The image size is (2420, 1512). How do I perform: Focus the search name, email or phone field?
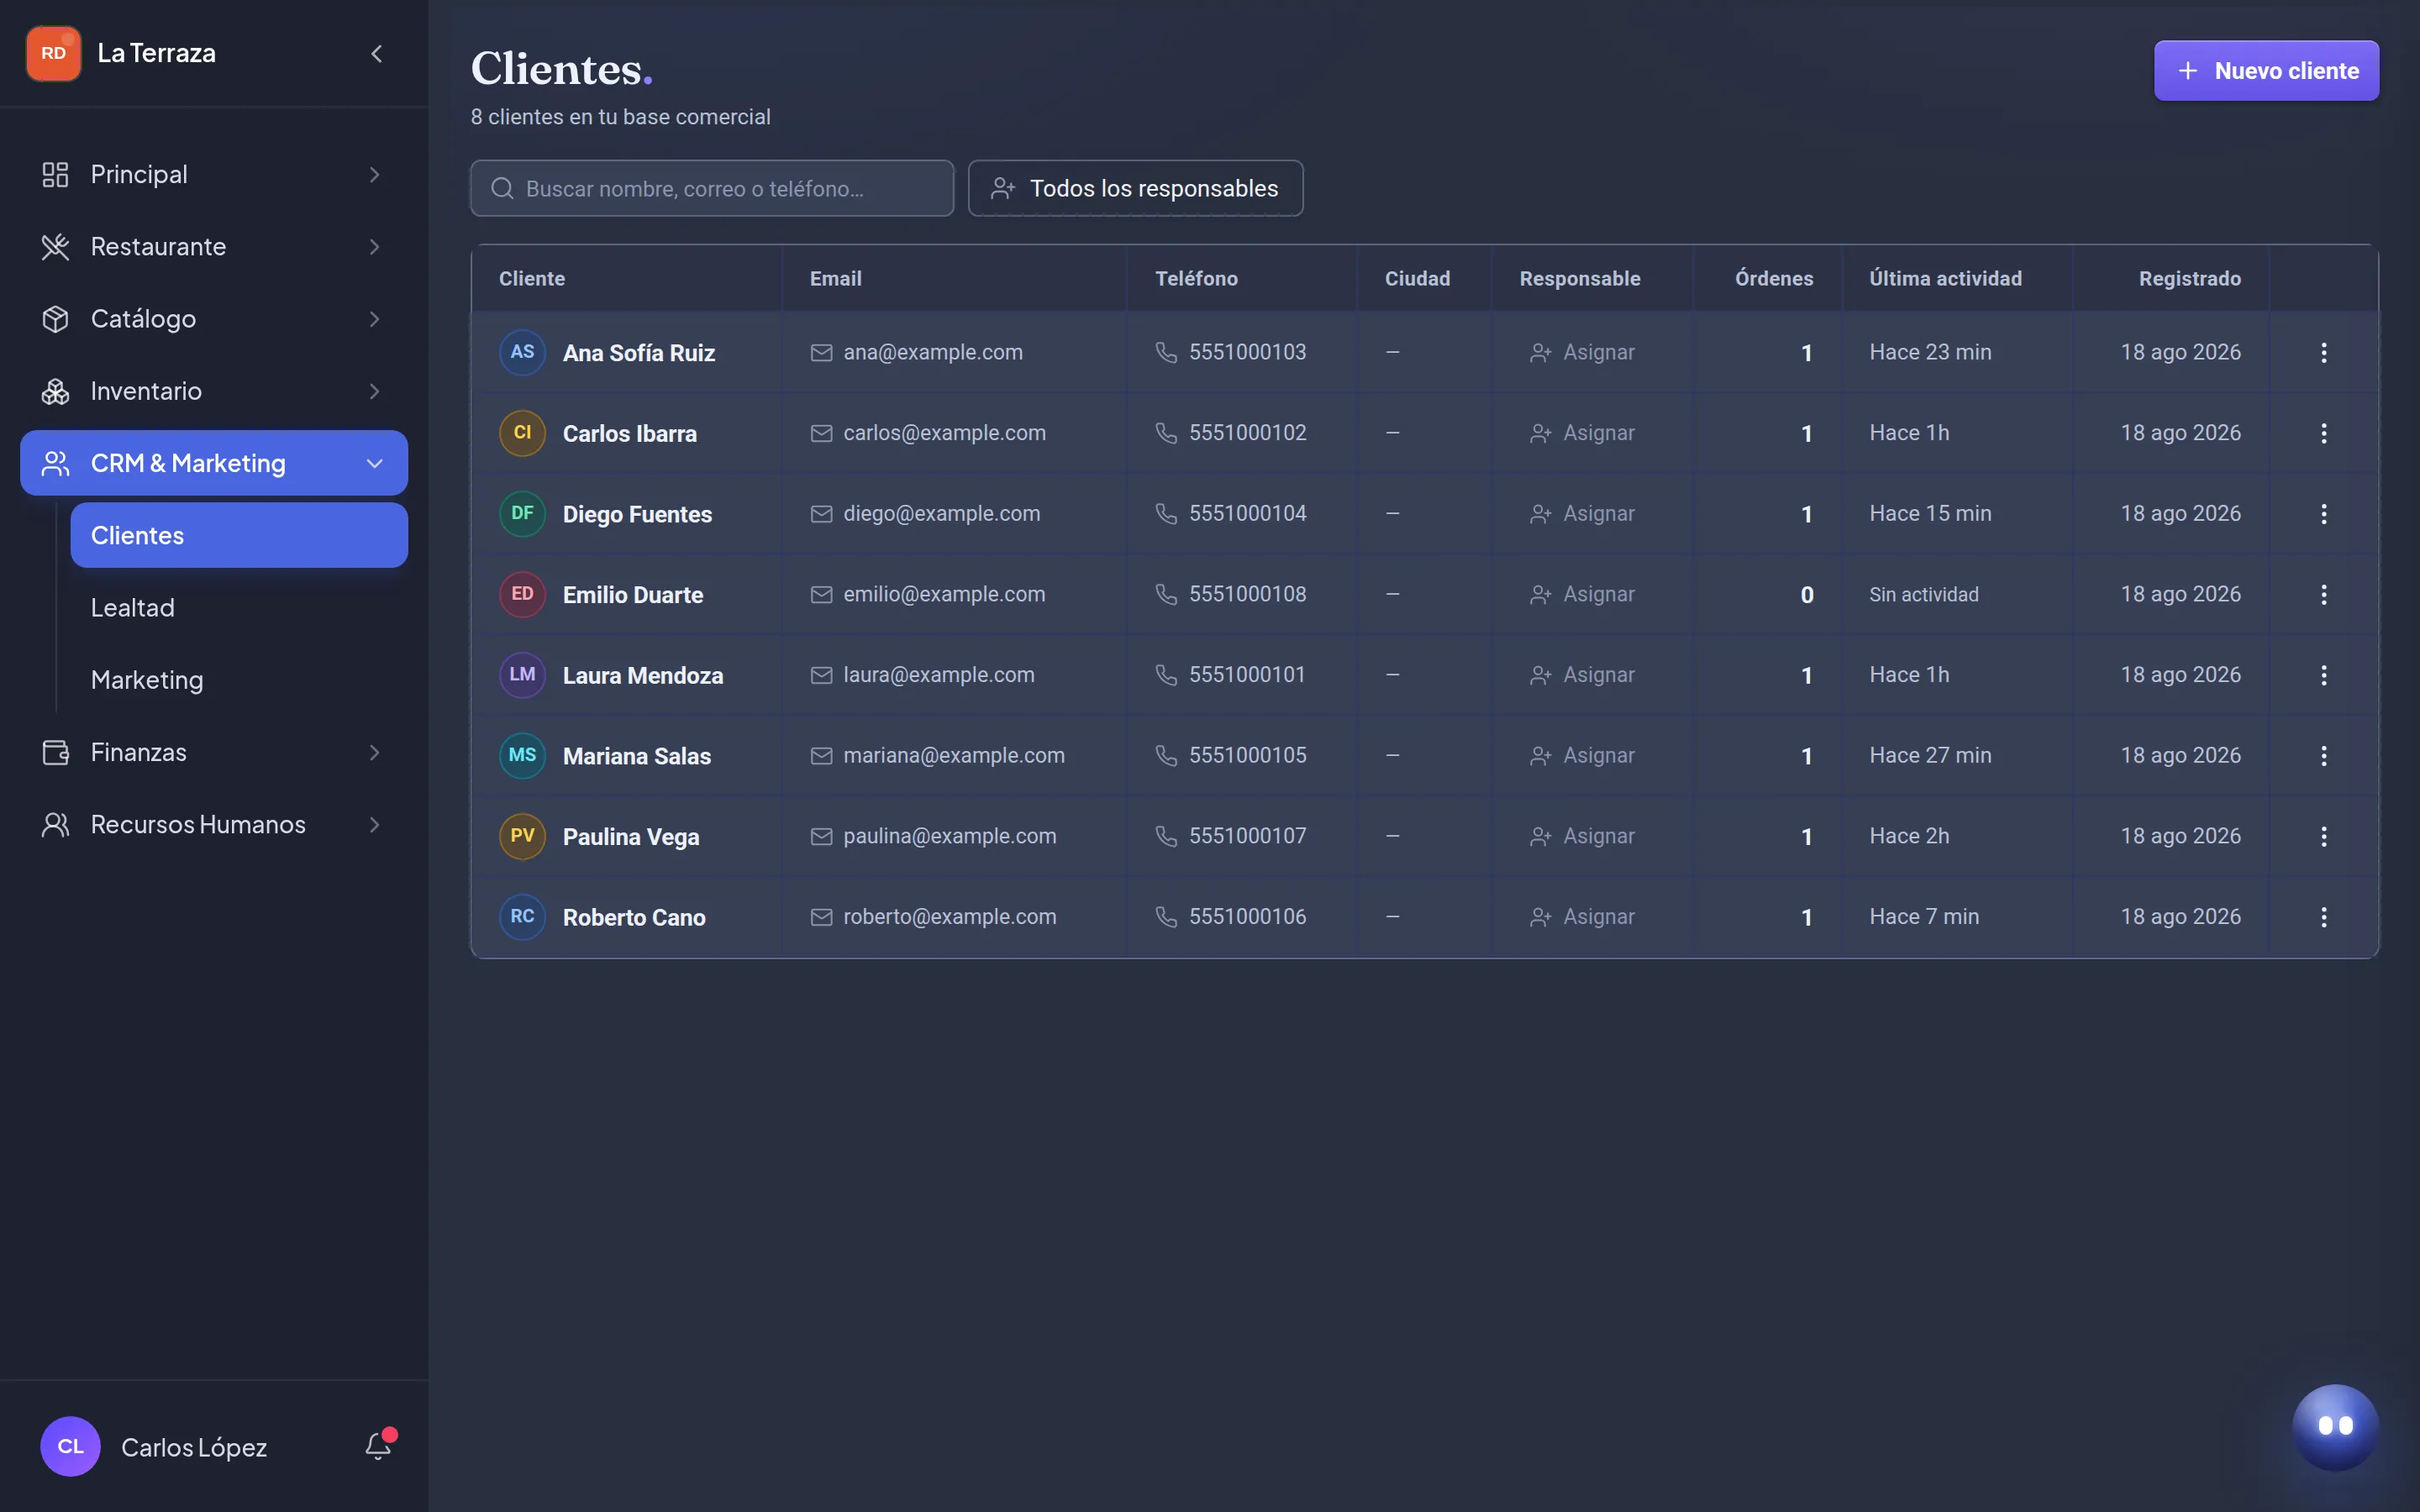712,188
